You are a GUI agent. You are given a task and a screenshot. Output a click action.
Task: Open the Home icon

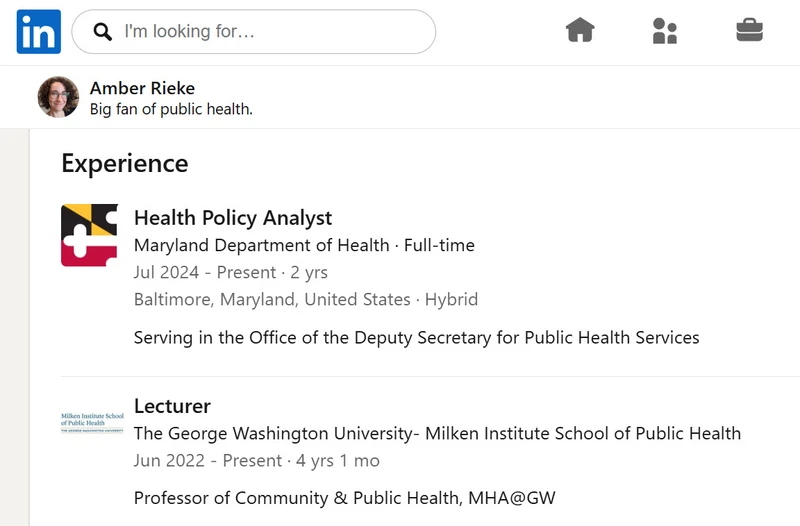point(580,30)
